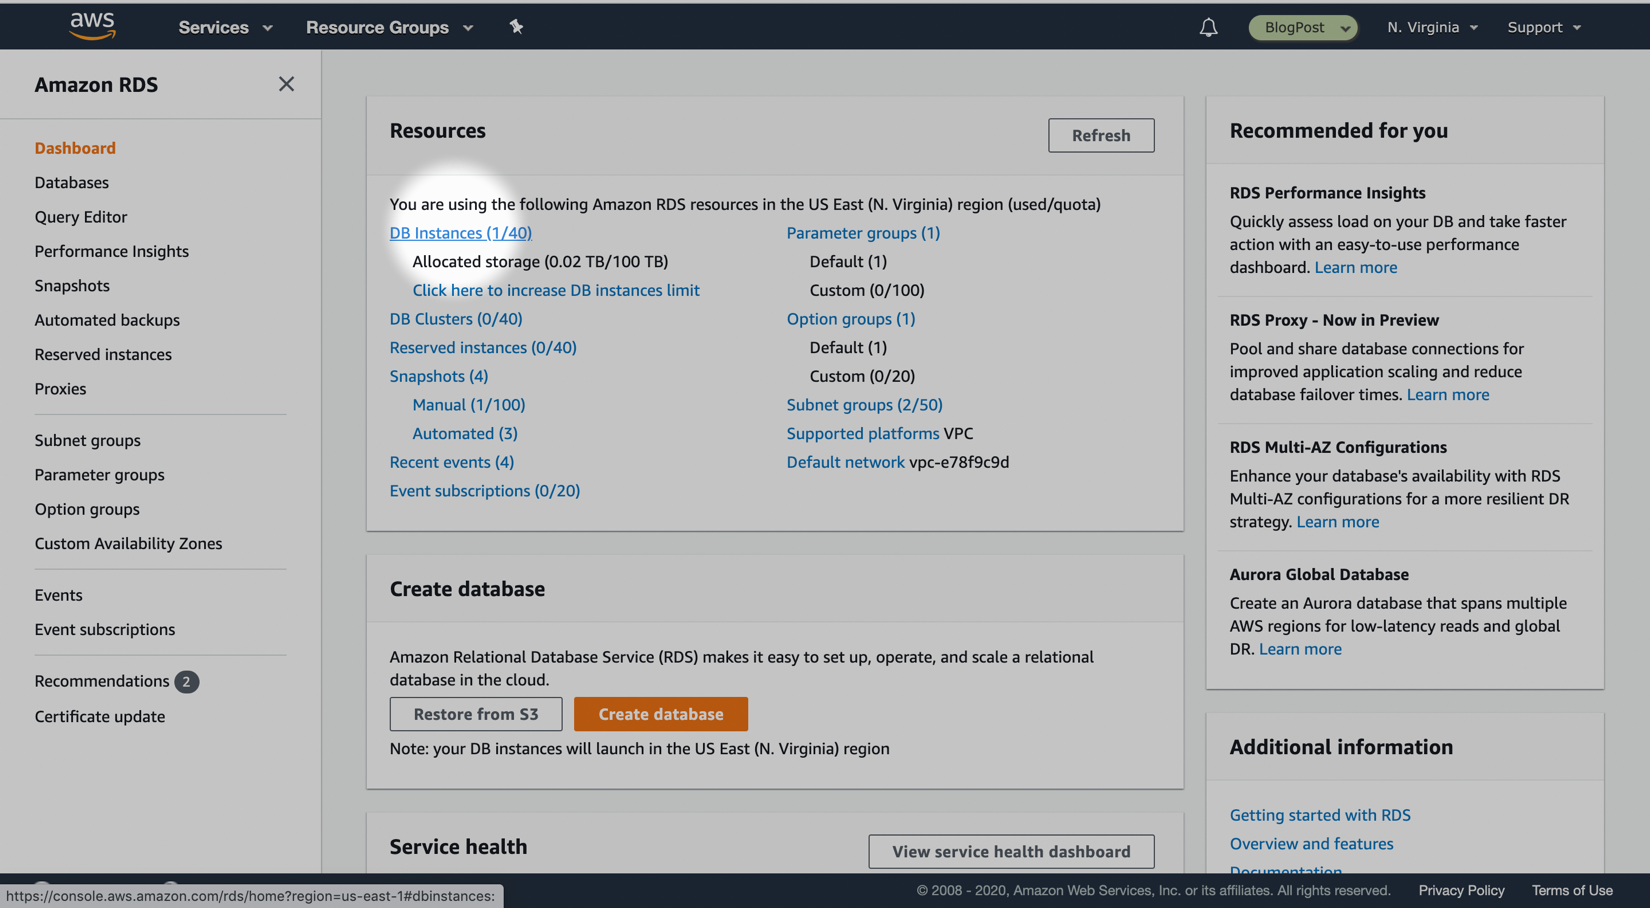
Task: Open the Snapshots (4) resource link
Action: 439,376
